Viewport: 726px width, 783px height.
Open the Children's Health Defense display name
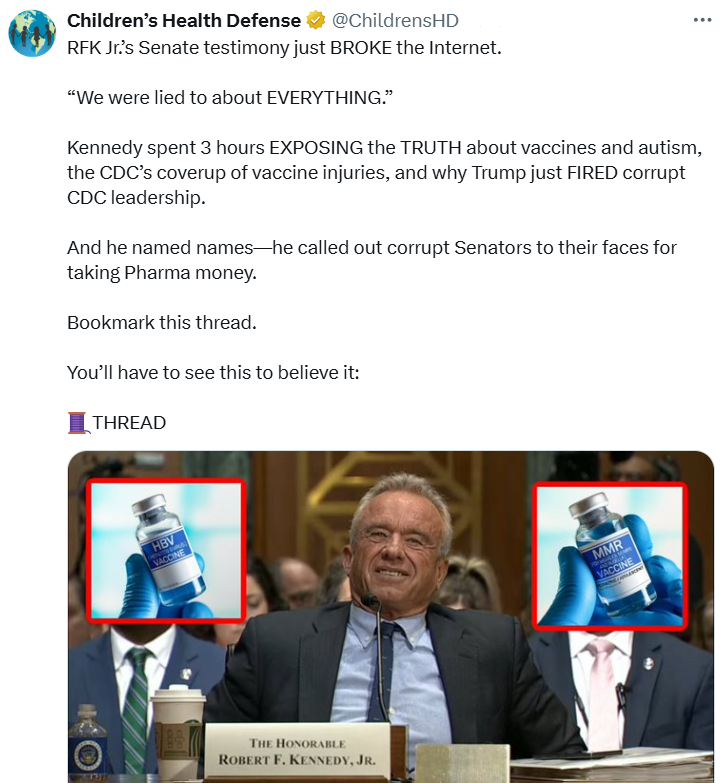tap(184, 20)
